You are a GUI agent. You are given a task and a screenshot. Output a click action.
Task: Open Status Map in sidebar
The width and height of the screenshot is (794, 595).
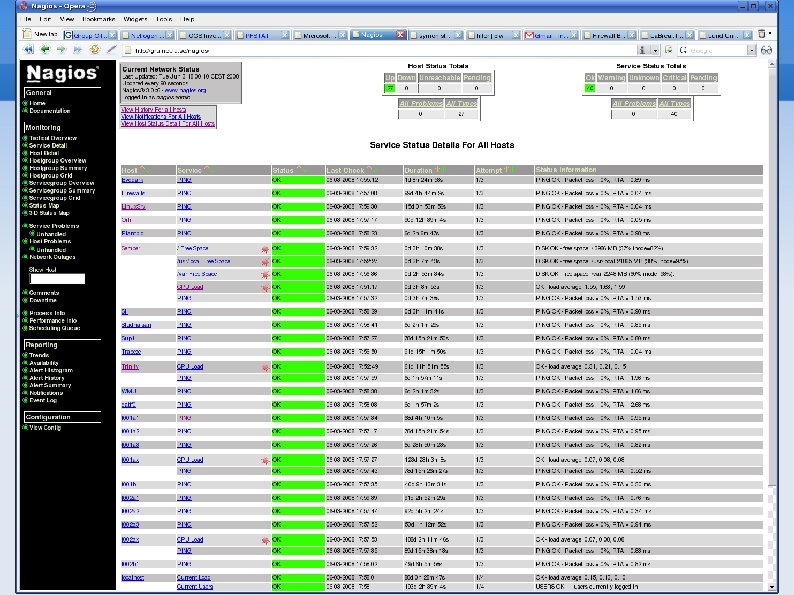tap(44, 206)
